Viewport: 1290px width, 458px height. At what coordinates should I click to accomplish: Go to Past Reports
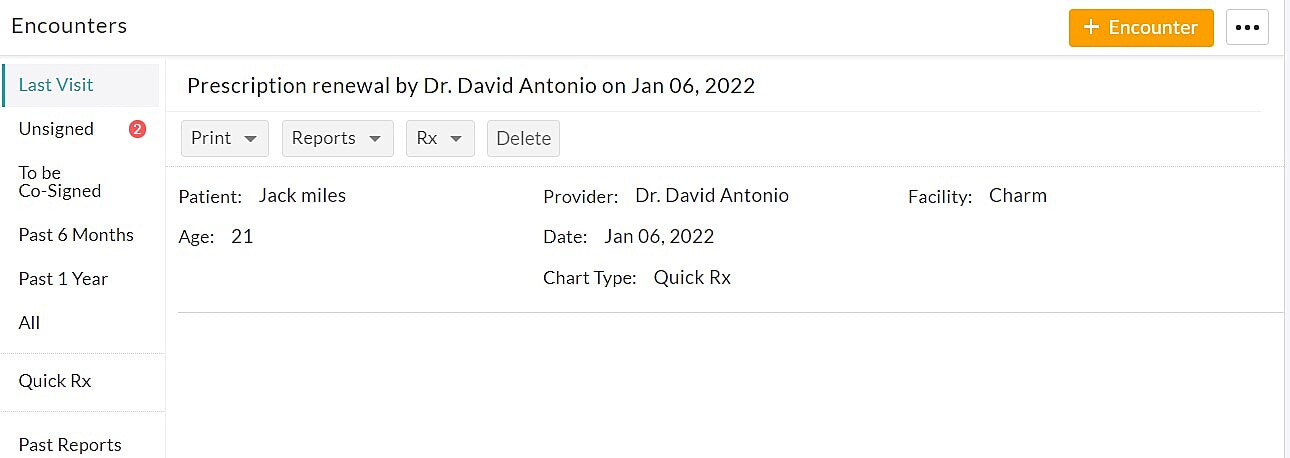[x=70, y=445]
